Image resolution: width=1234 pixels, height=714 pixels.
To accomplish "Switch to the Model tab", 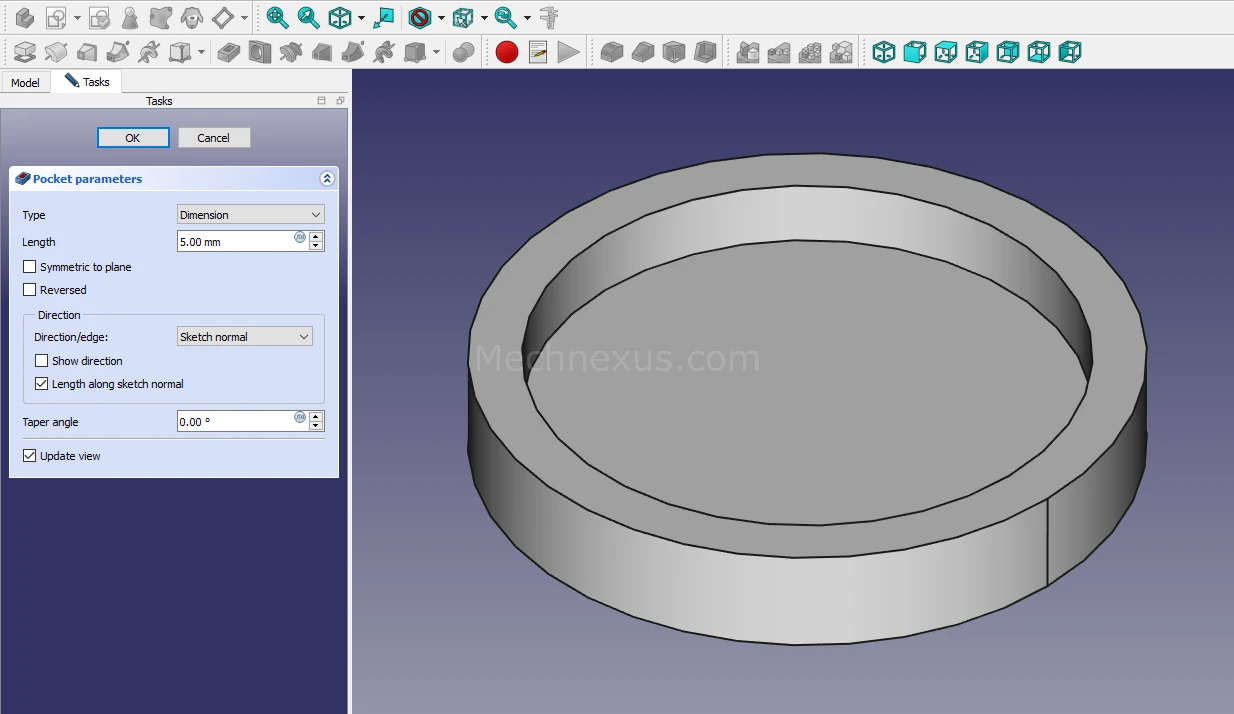I will 25,82.
